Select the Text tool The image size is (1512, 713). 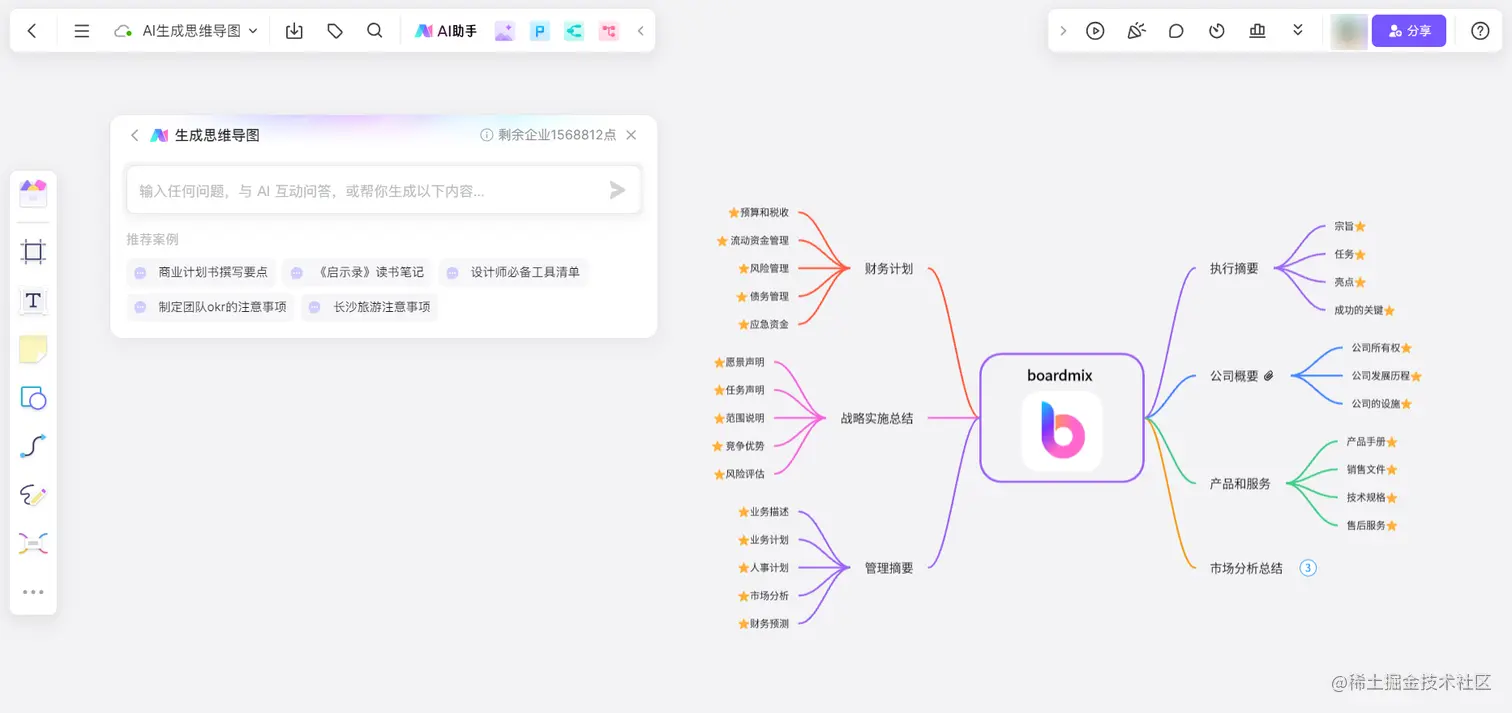tap(33, 301)
